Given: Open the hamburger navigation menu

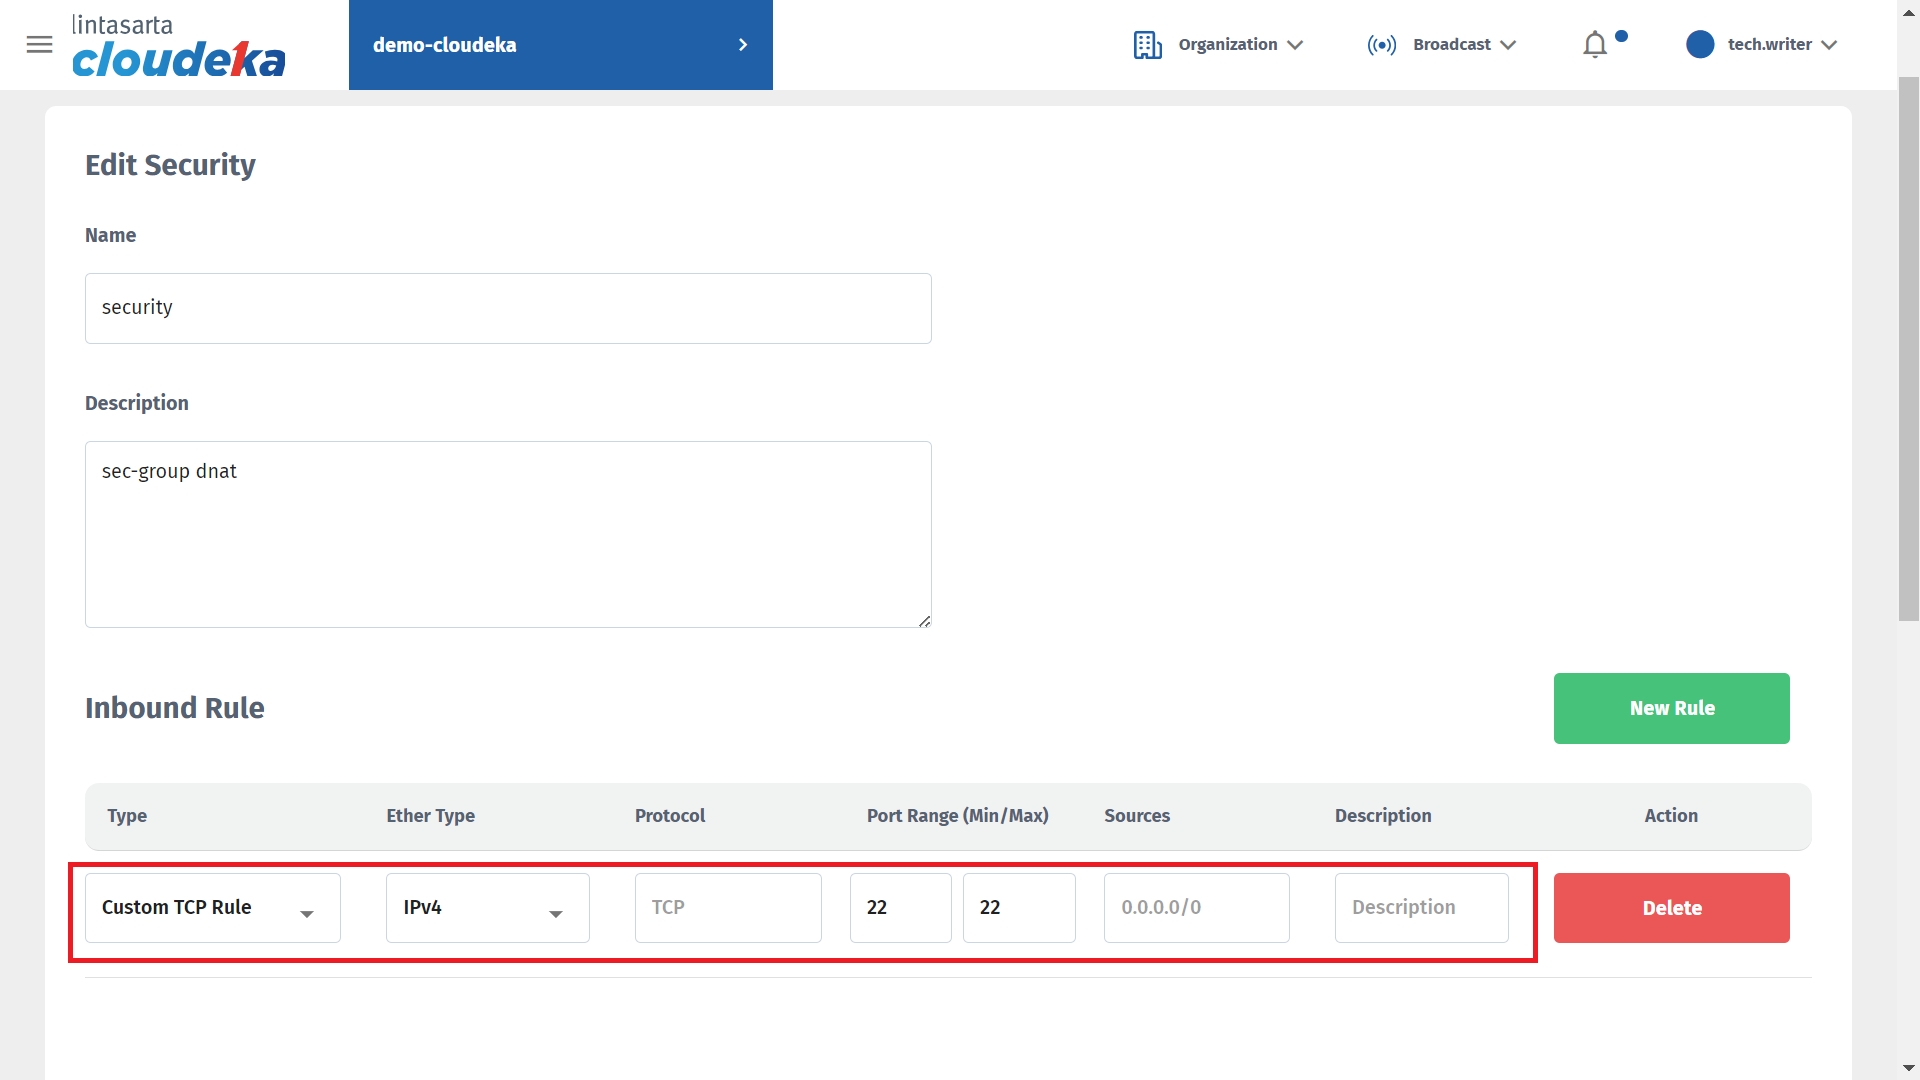Looking at the screenshot, I should coord(39,44).
